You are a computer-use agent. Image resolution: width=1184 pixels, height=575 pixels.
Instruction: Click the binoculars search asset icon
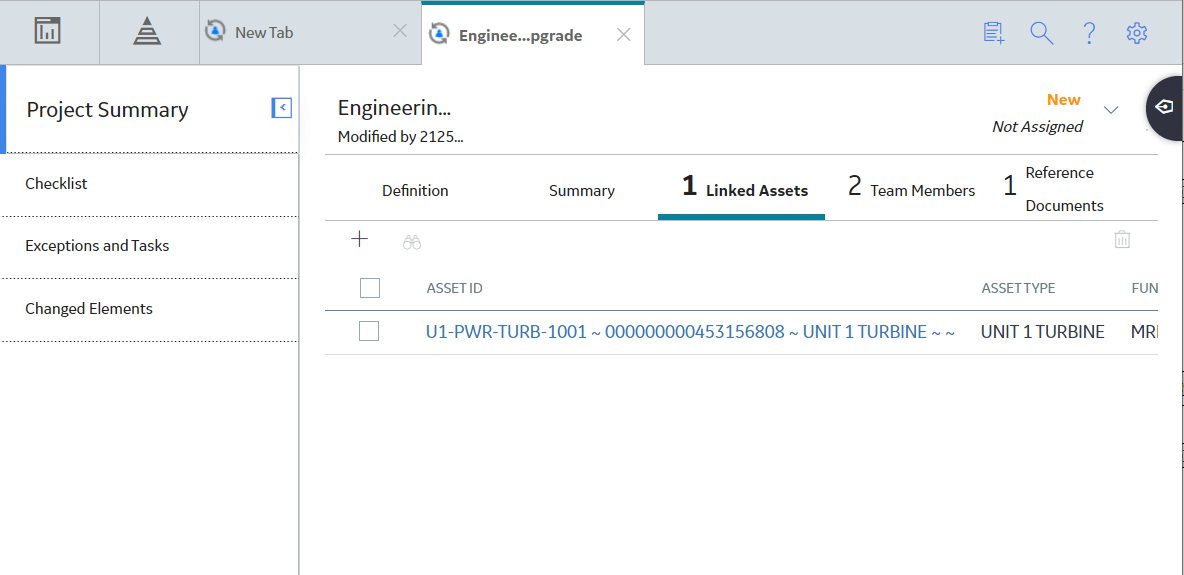pyautogui.click(x=412, y=243)
